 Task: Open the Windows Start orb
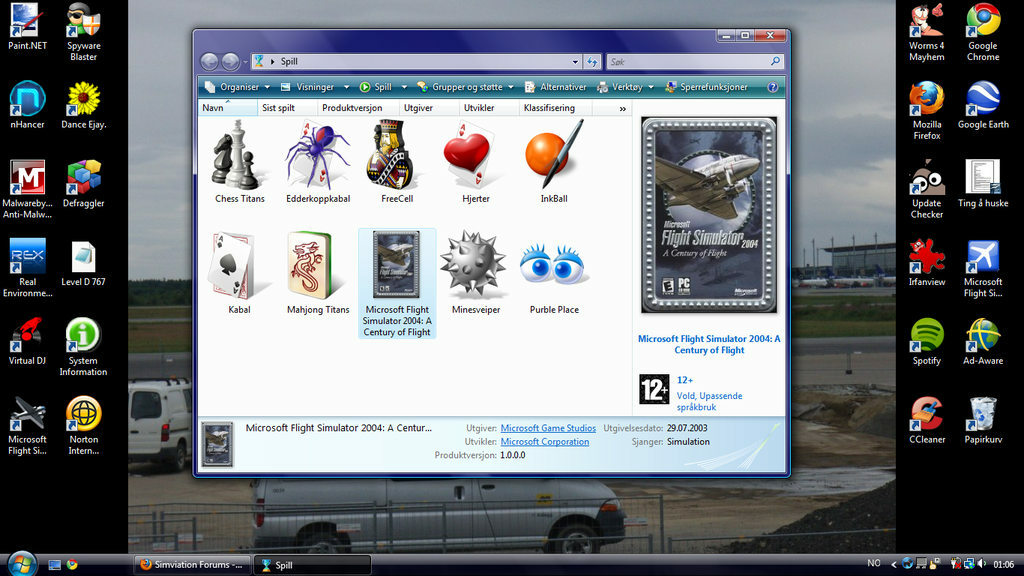point(22,563)
